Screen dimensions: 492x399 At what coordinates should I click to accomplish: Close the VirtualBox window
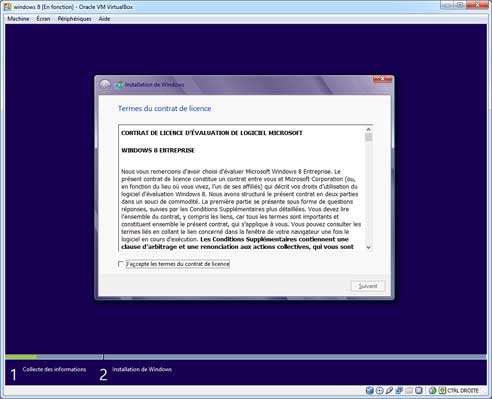[x=478, y=5]
